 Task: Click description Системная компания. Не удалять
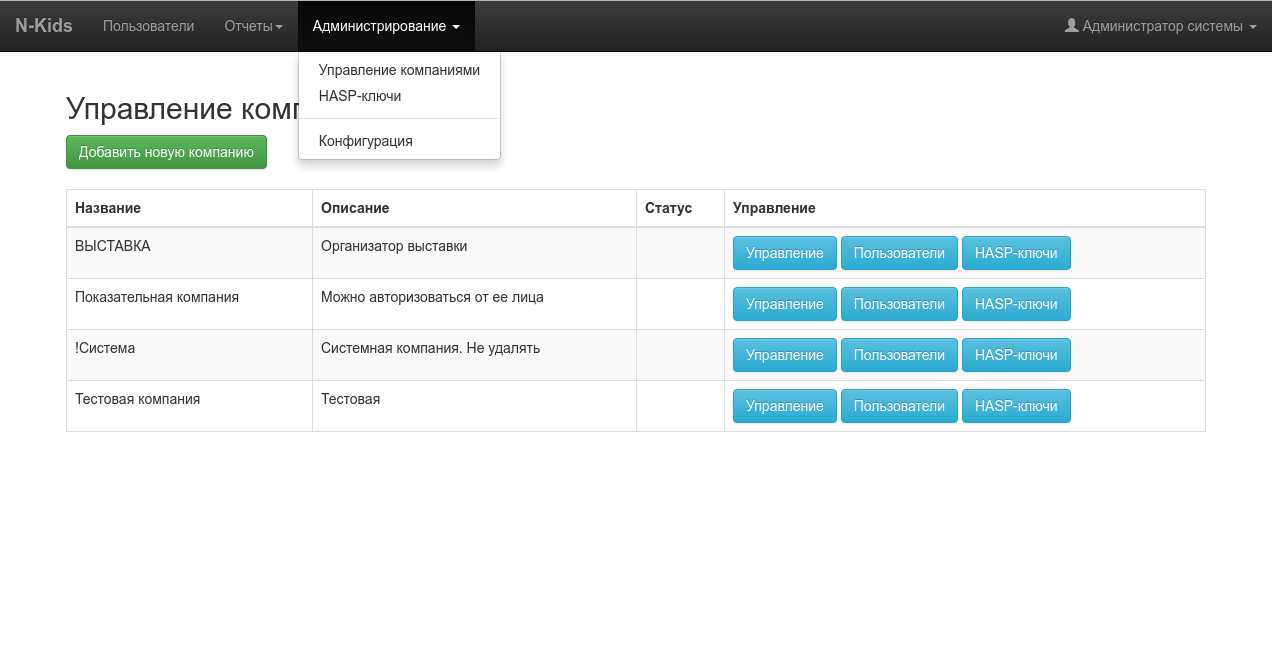click(430, 348)
